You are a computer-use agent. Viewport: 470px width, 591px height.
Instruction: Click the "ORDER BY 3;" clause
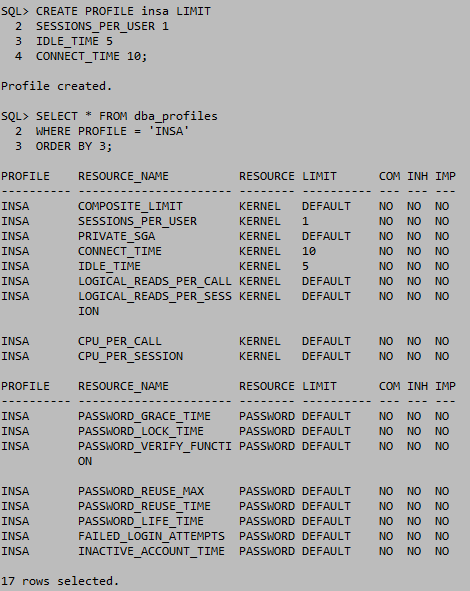pos(74,147)
